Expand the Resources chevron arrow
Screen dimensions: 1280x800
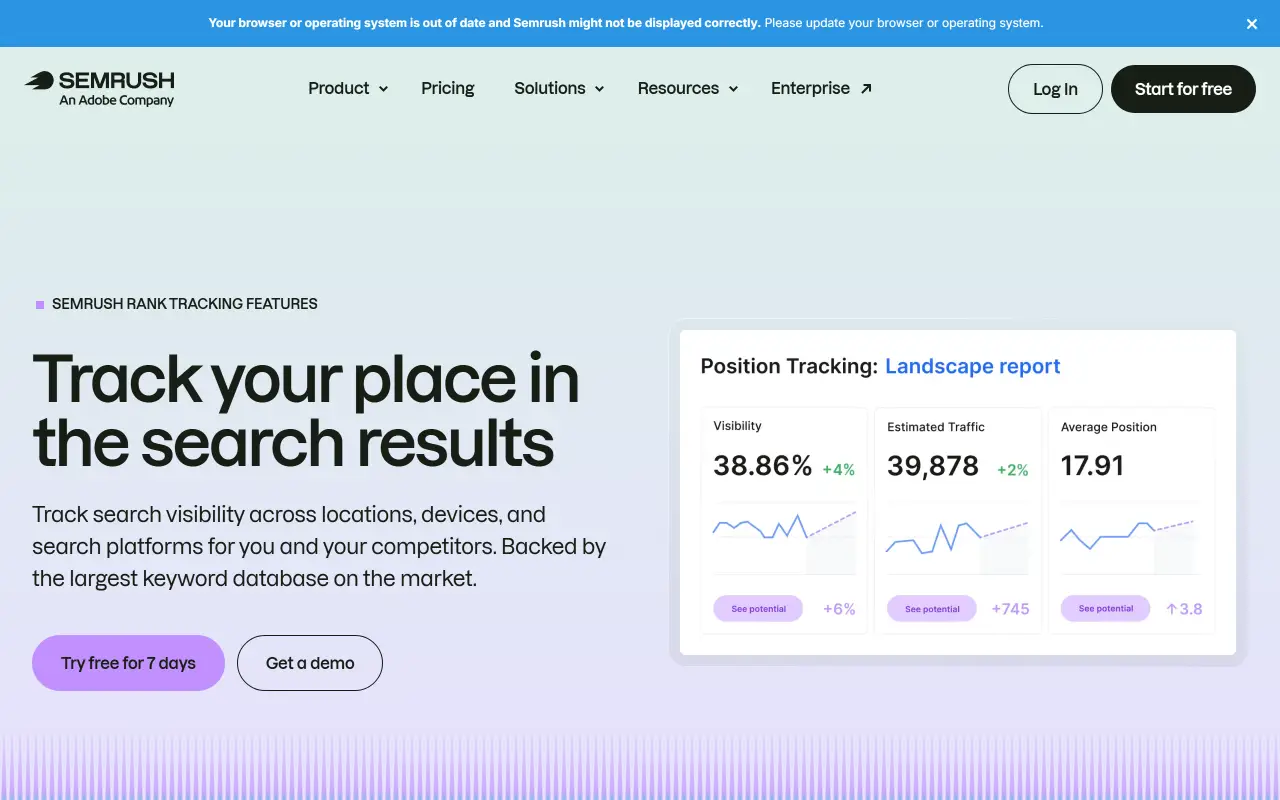[x=733, y=89]
